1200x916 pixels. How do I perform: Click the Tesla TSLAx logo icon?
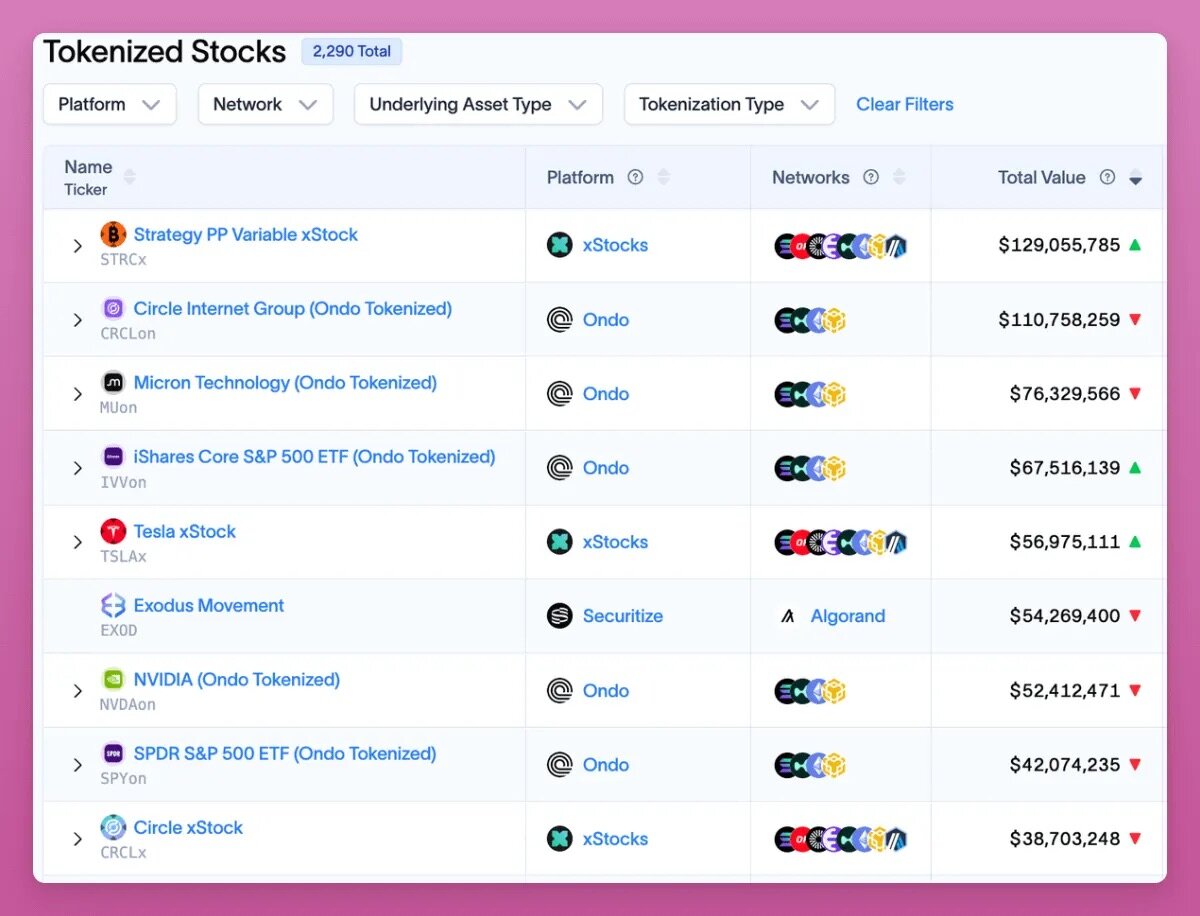113,531
